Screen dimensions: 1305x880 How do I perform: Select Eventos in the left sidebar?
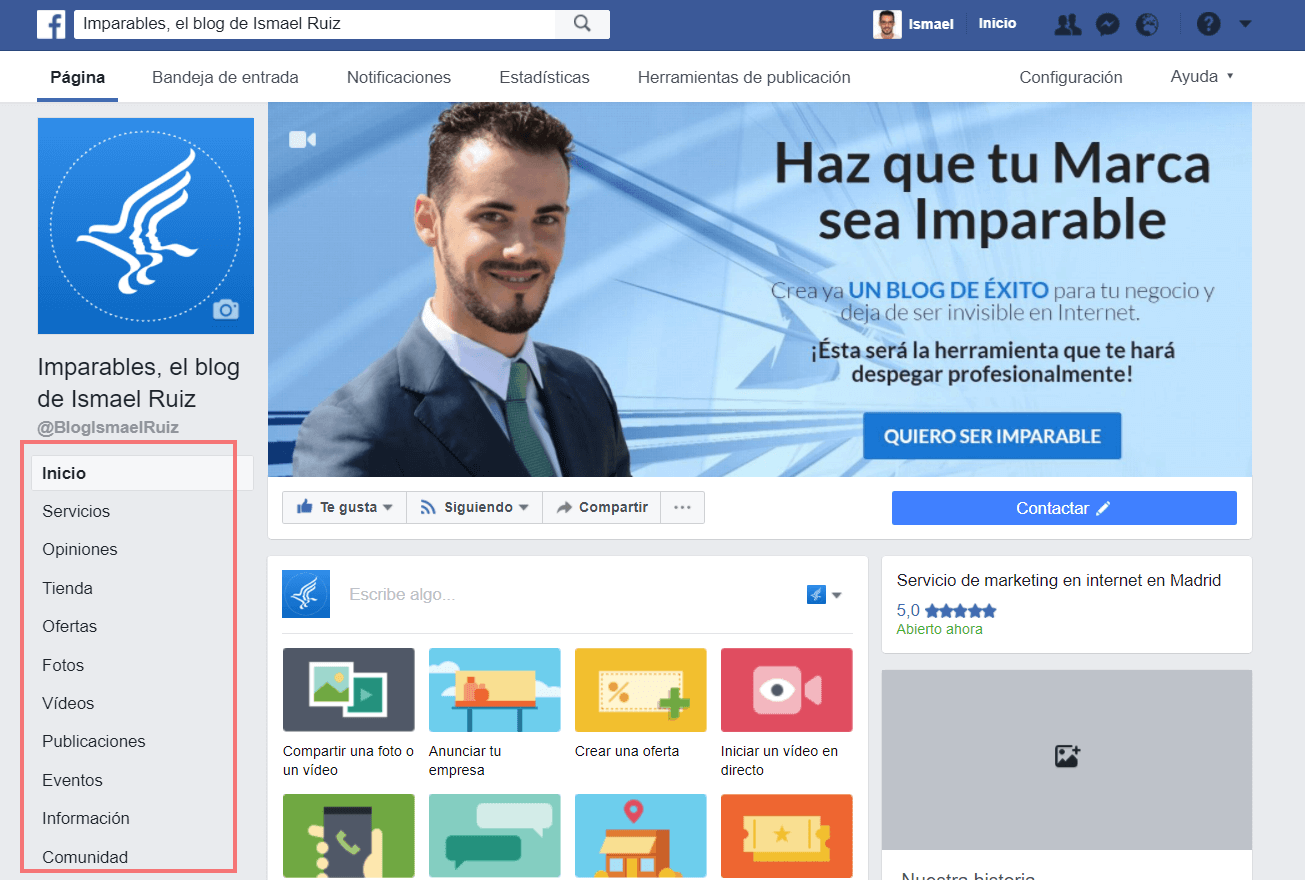pyautogui.click(x=72, y=780)
